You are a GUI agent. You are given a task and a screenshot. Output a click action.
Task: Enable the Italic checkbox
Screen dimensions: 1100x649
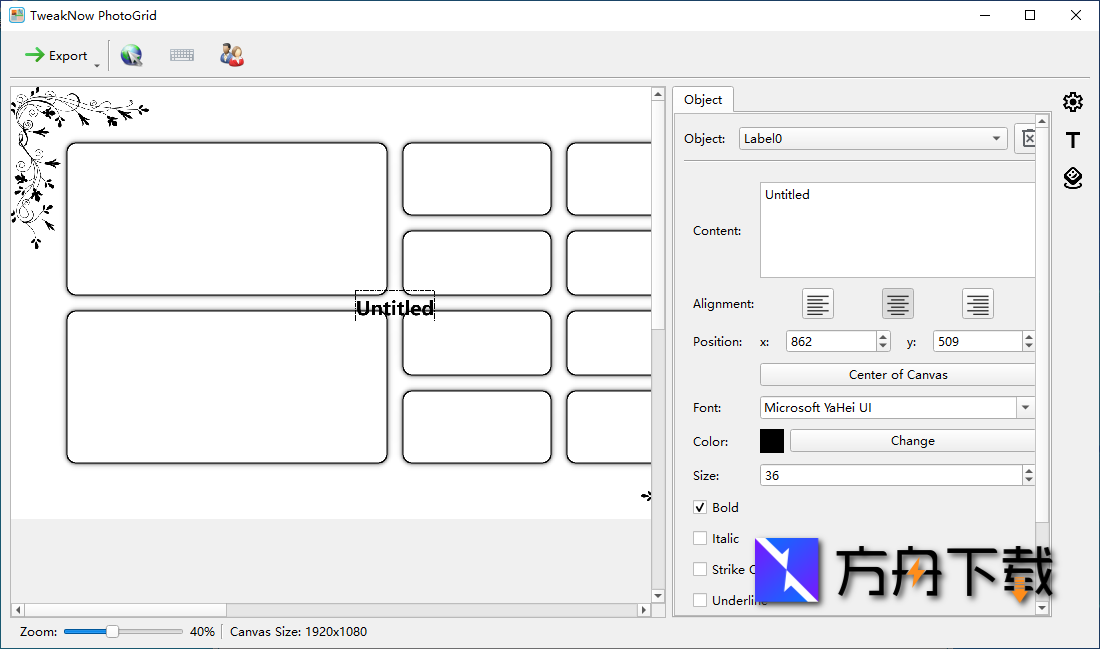pos(700,538)
